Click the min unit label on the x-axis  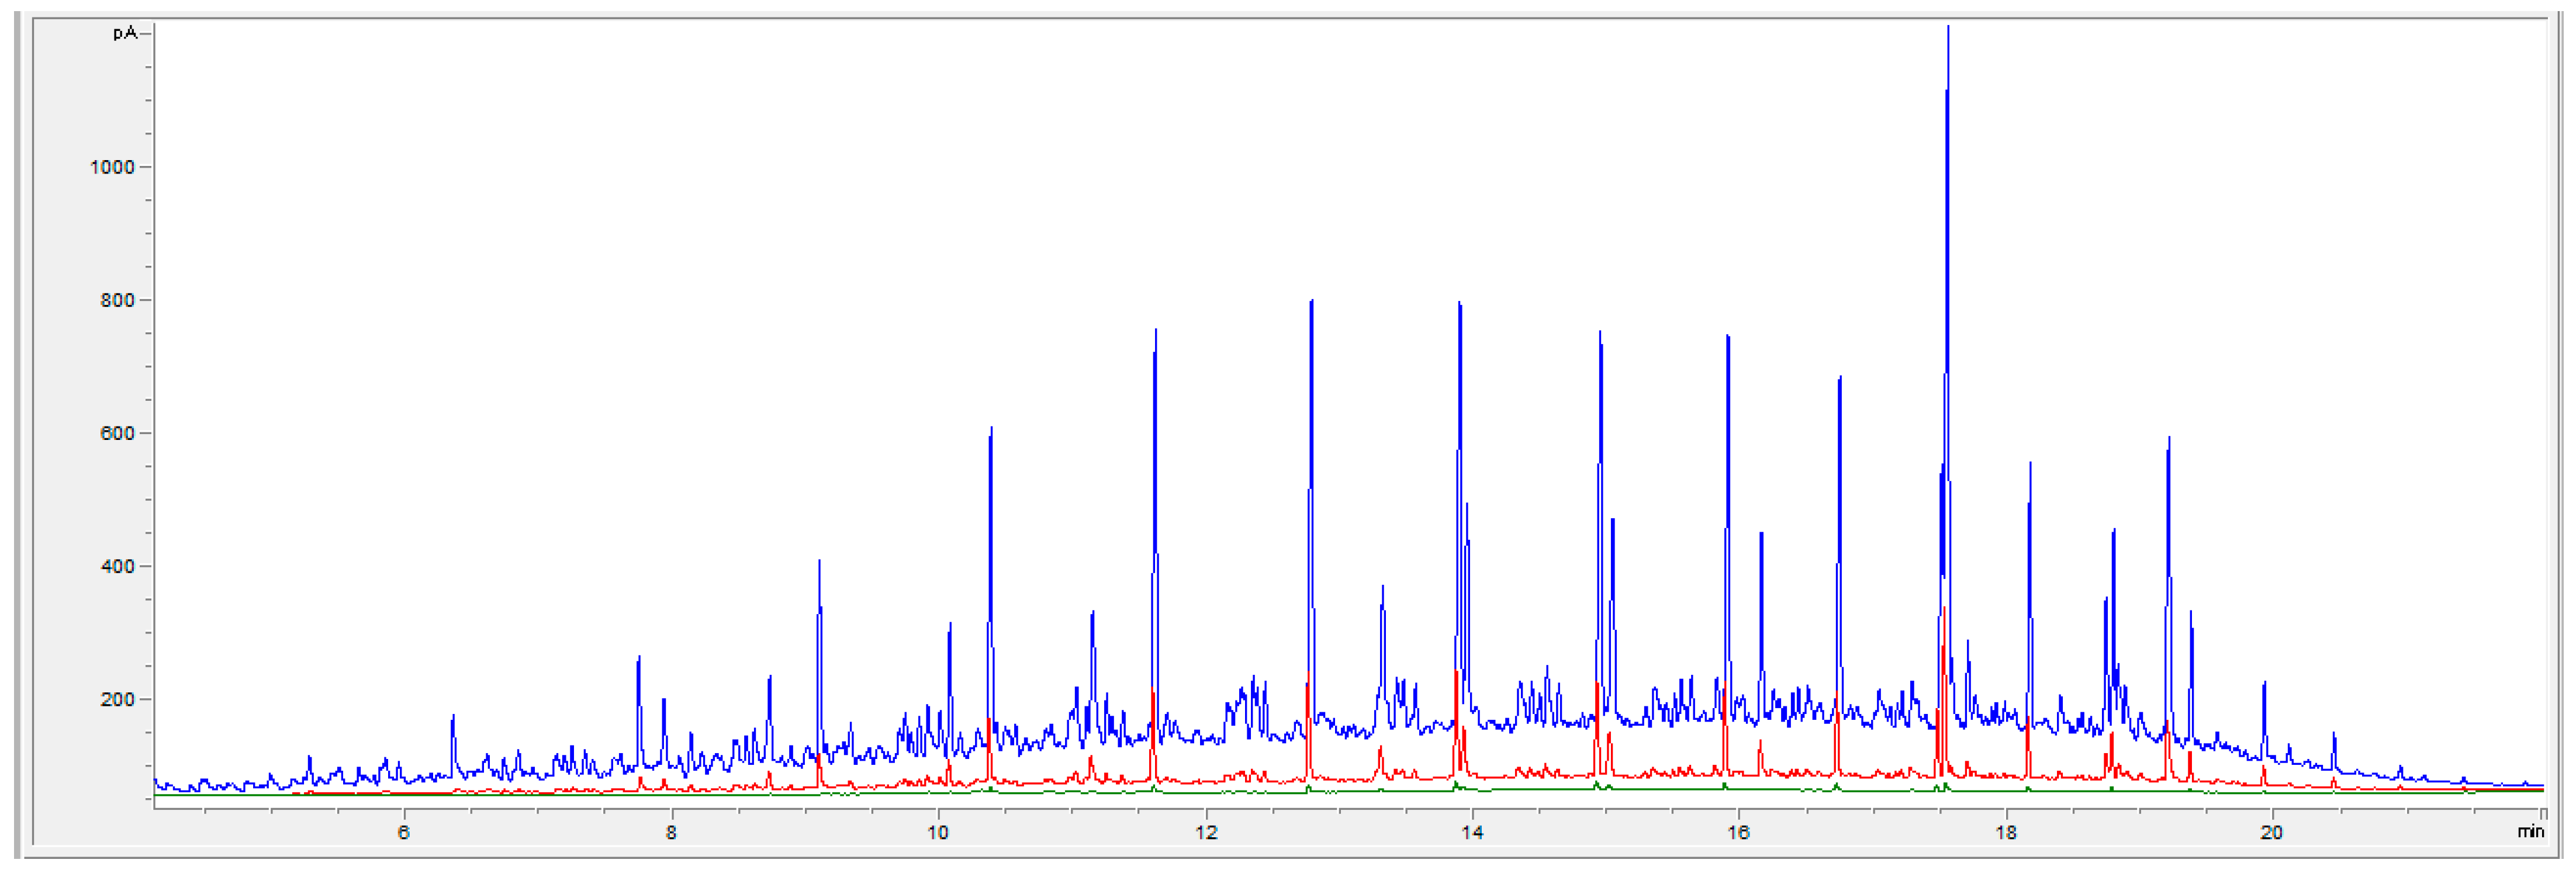[x=2531, y=832]
